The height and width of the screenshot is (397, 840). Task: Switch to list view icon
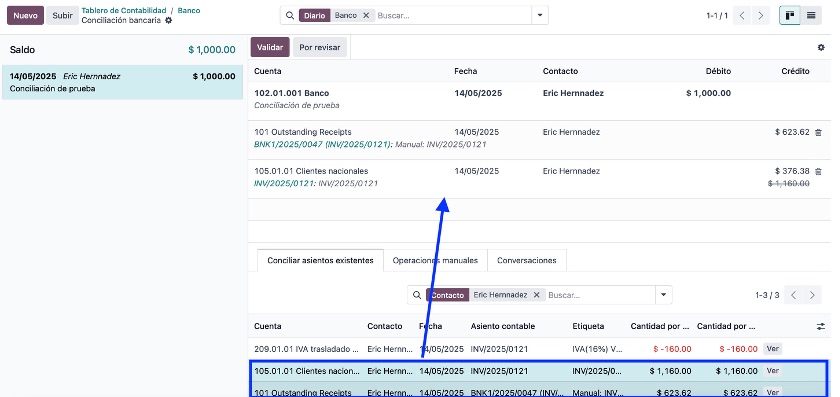811,16
